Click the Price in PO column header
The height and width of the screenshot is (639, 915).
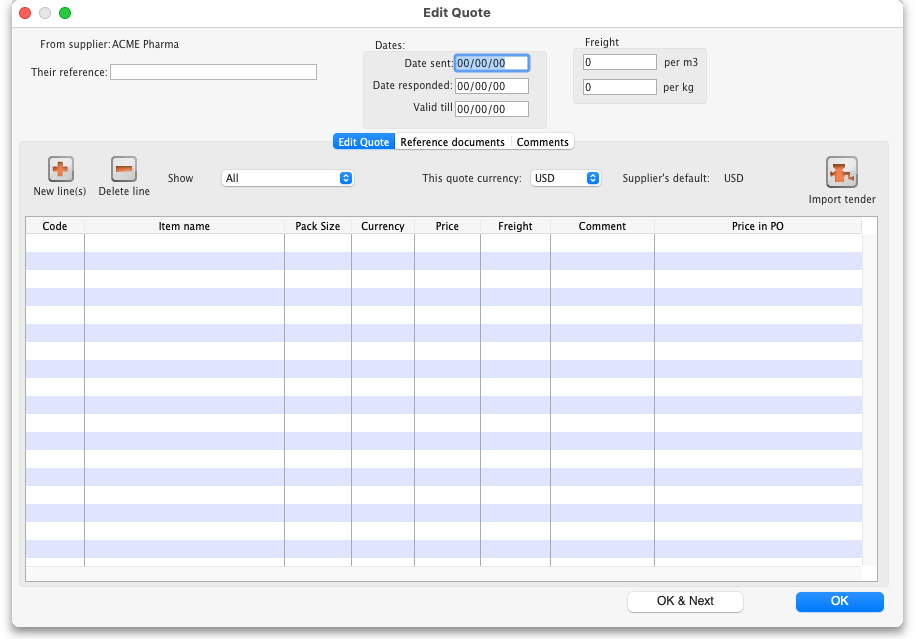click(x=757, y=226)
